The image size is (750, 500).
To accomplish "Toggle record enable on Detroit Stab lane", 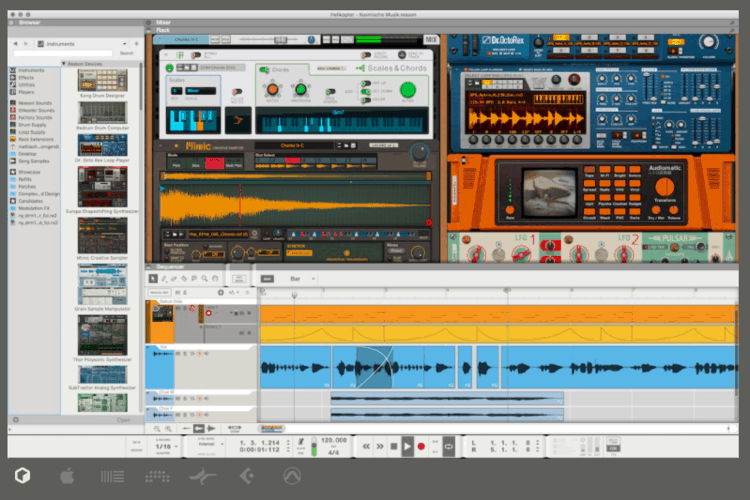I will [209, 313].
